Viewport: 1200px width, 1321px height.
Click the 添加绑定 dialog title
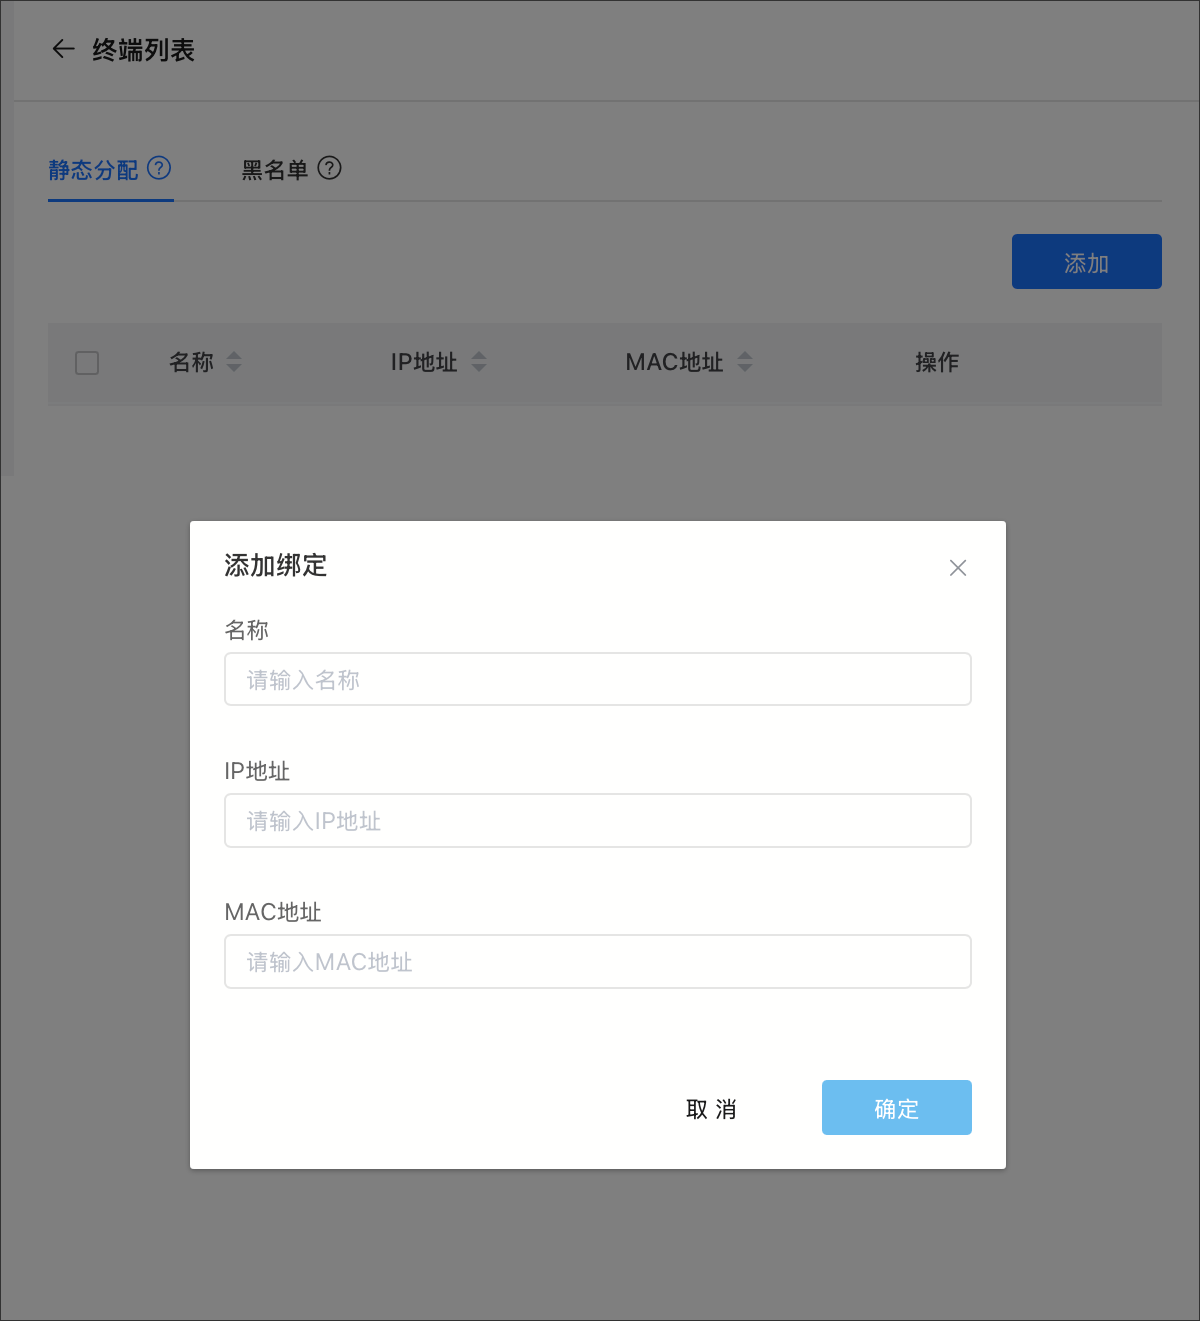pyautogui.click(x=276, y=566)
